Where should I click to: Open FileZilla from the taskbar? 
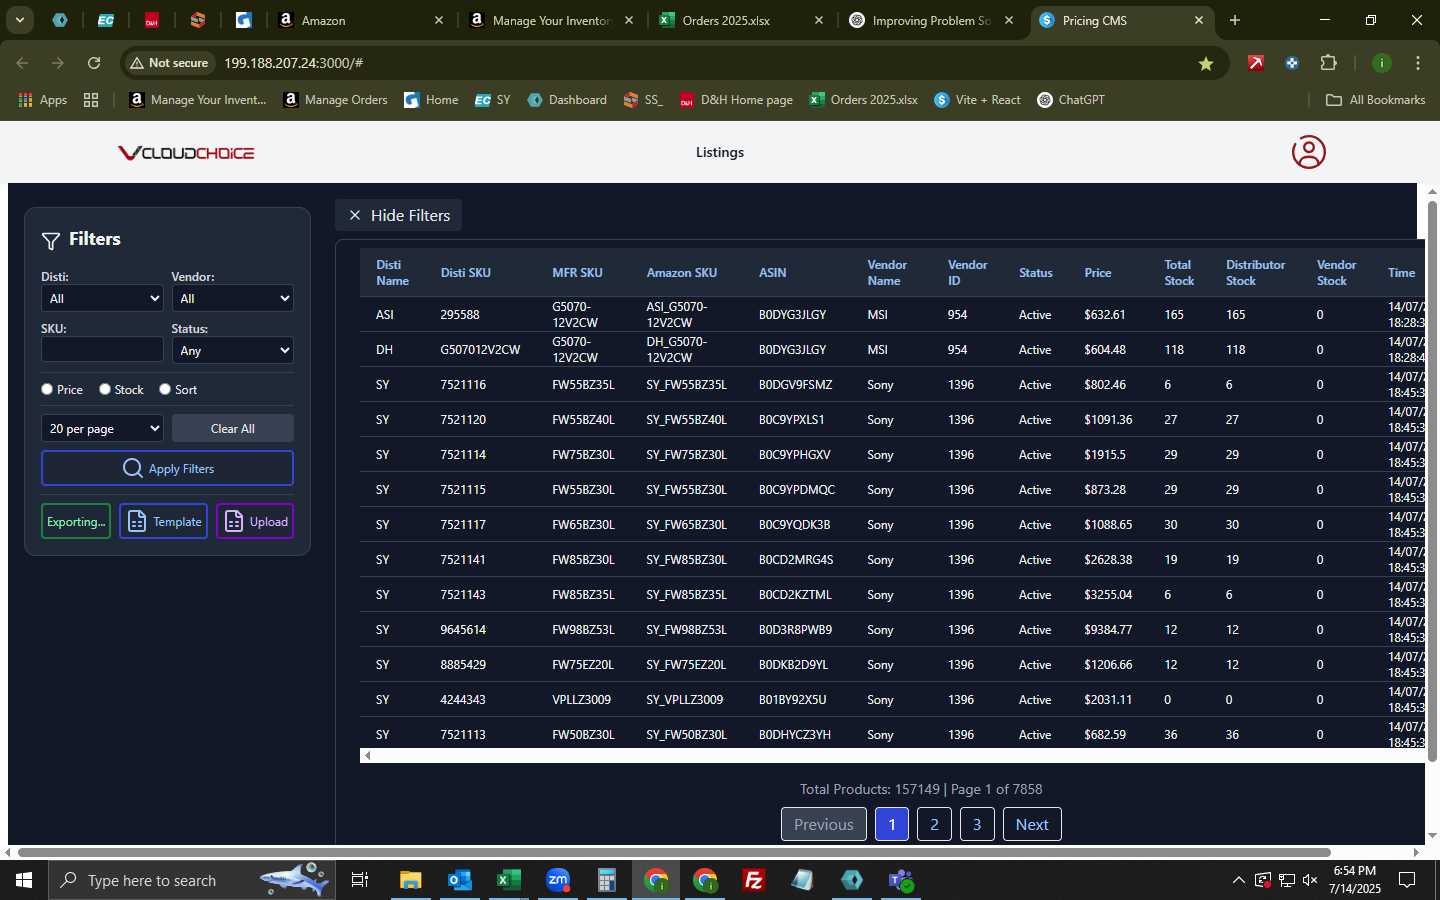click(754, 880)
